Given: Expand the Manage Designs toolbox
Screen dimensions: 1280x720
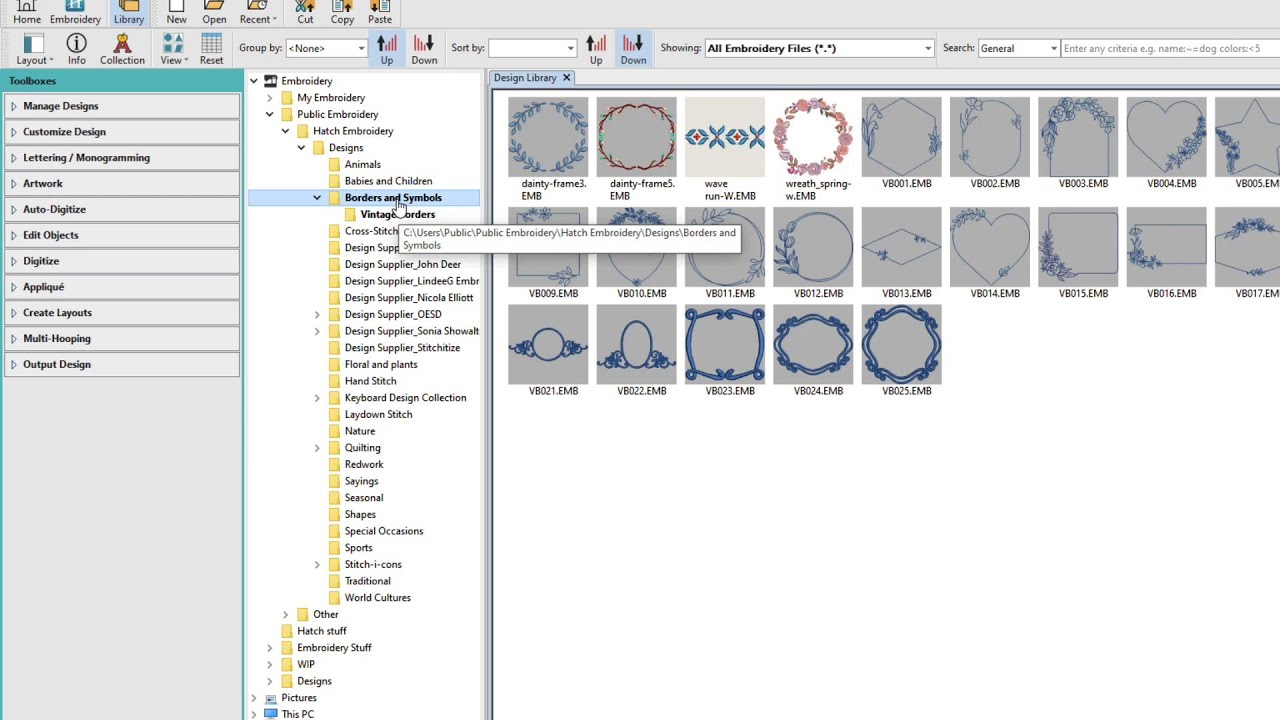Looking at the screenshot, I should pos(121,106).
